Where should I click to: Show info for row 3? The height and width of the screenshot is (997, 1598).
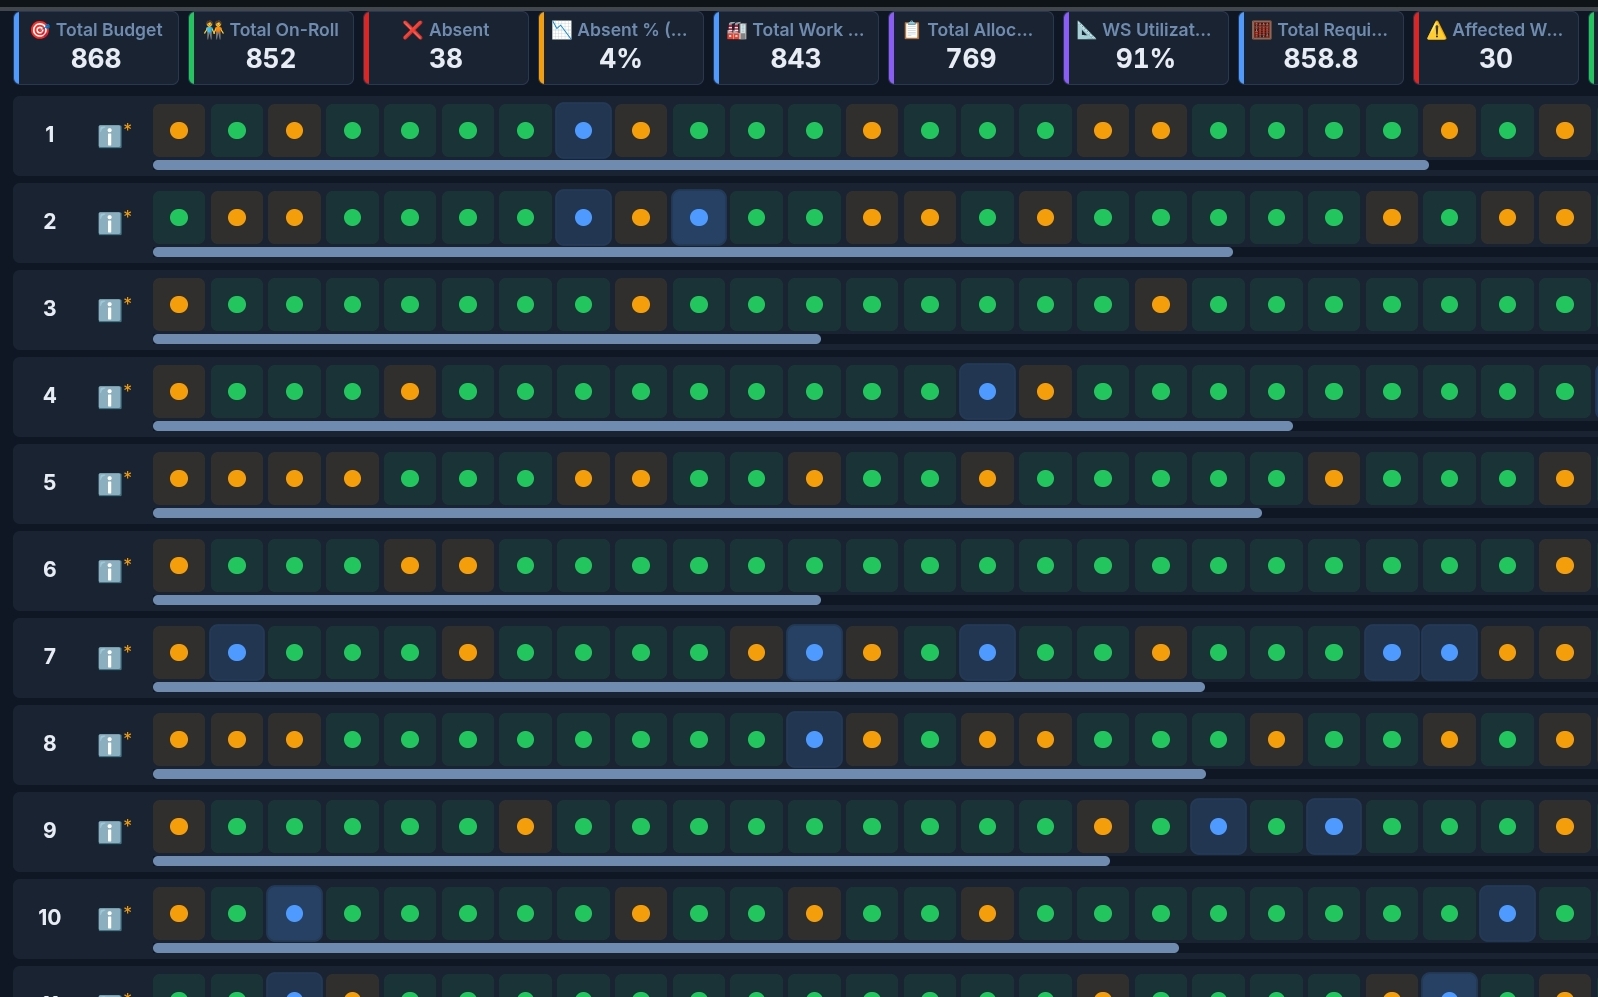(109, 310)
